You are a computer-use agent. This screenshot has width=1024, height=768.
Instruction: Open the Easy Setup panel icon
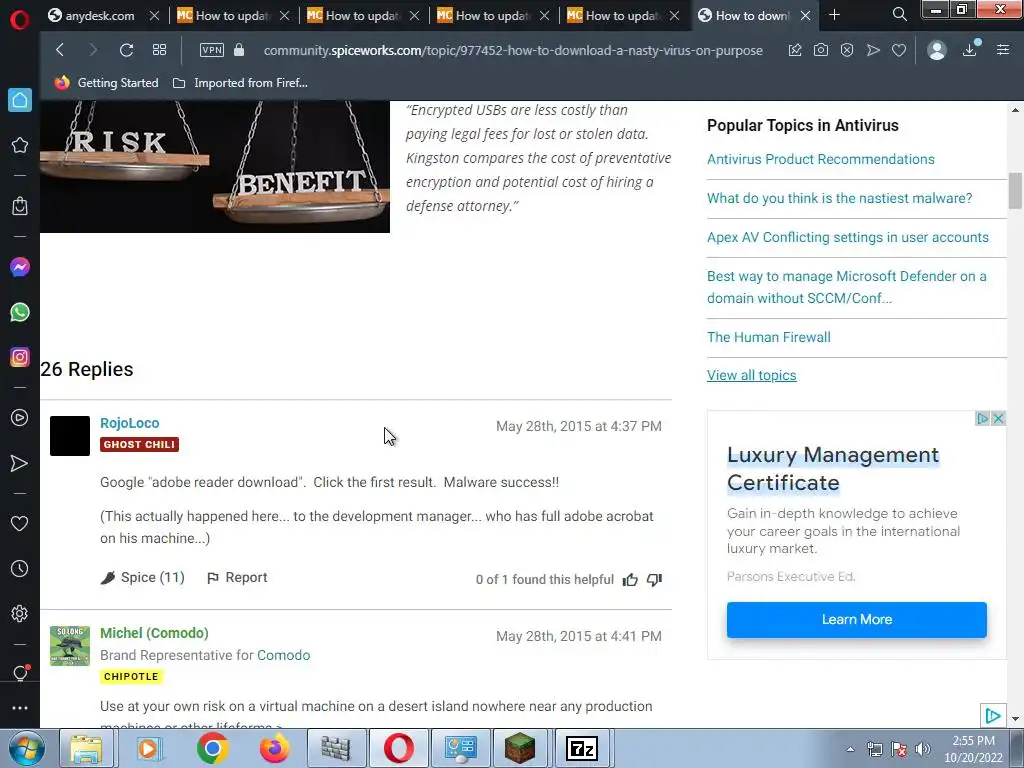[x=1003, y=50]
